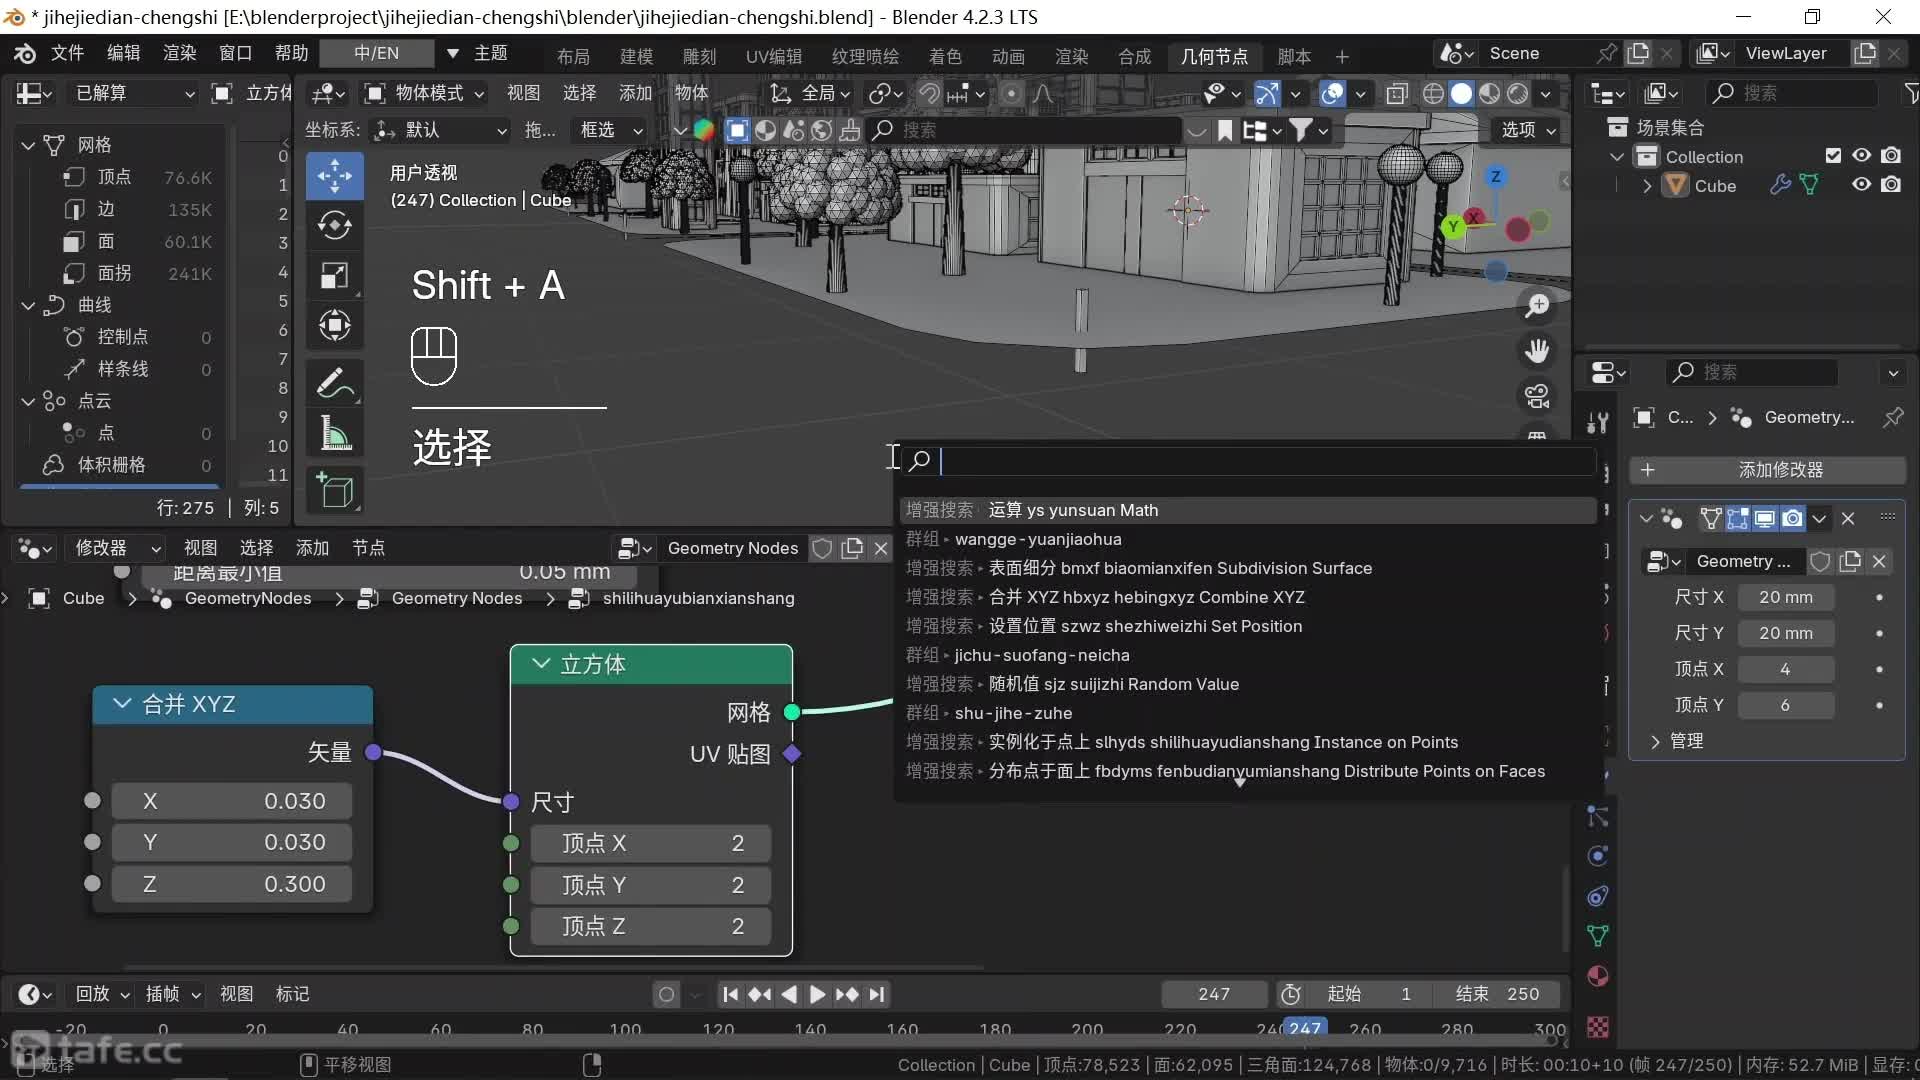Select the Rotate tool icon

coord(334,225)
